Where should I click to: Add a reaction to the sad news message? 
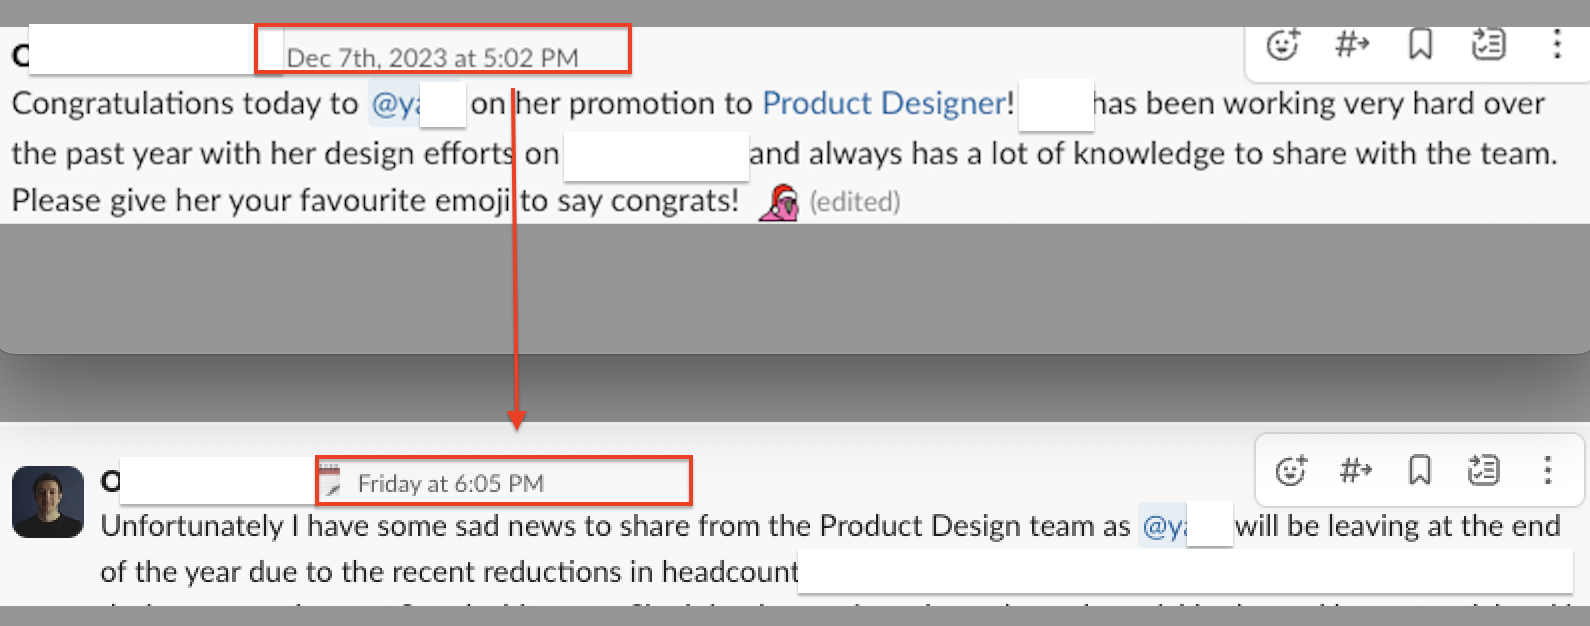tap(1291, 470)
